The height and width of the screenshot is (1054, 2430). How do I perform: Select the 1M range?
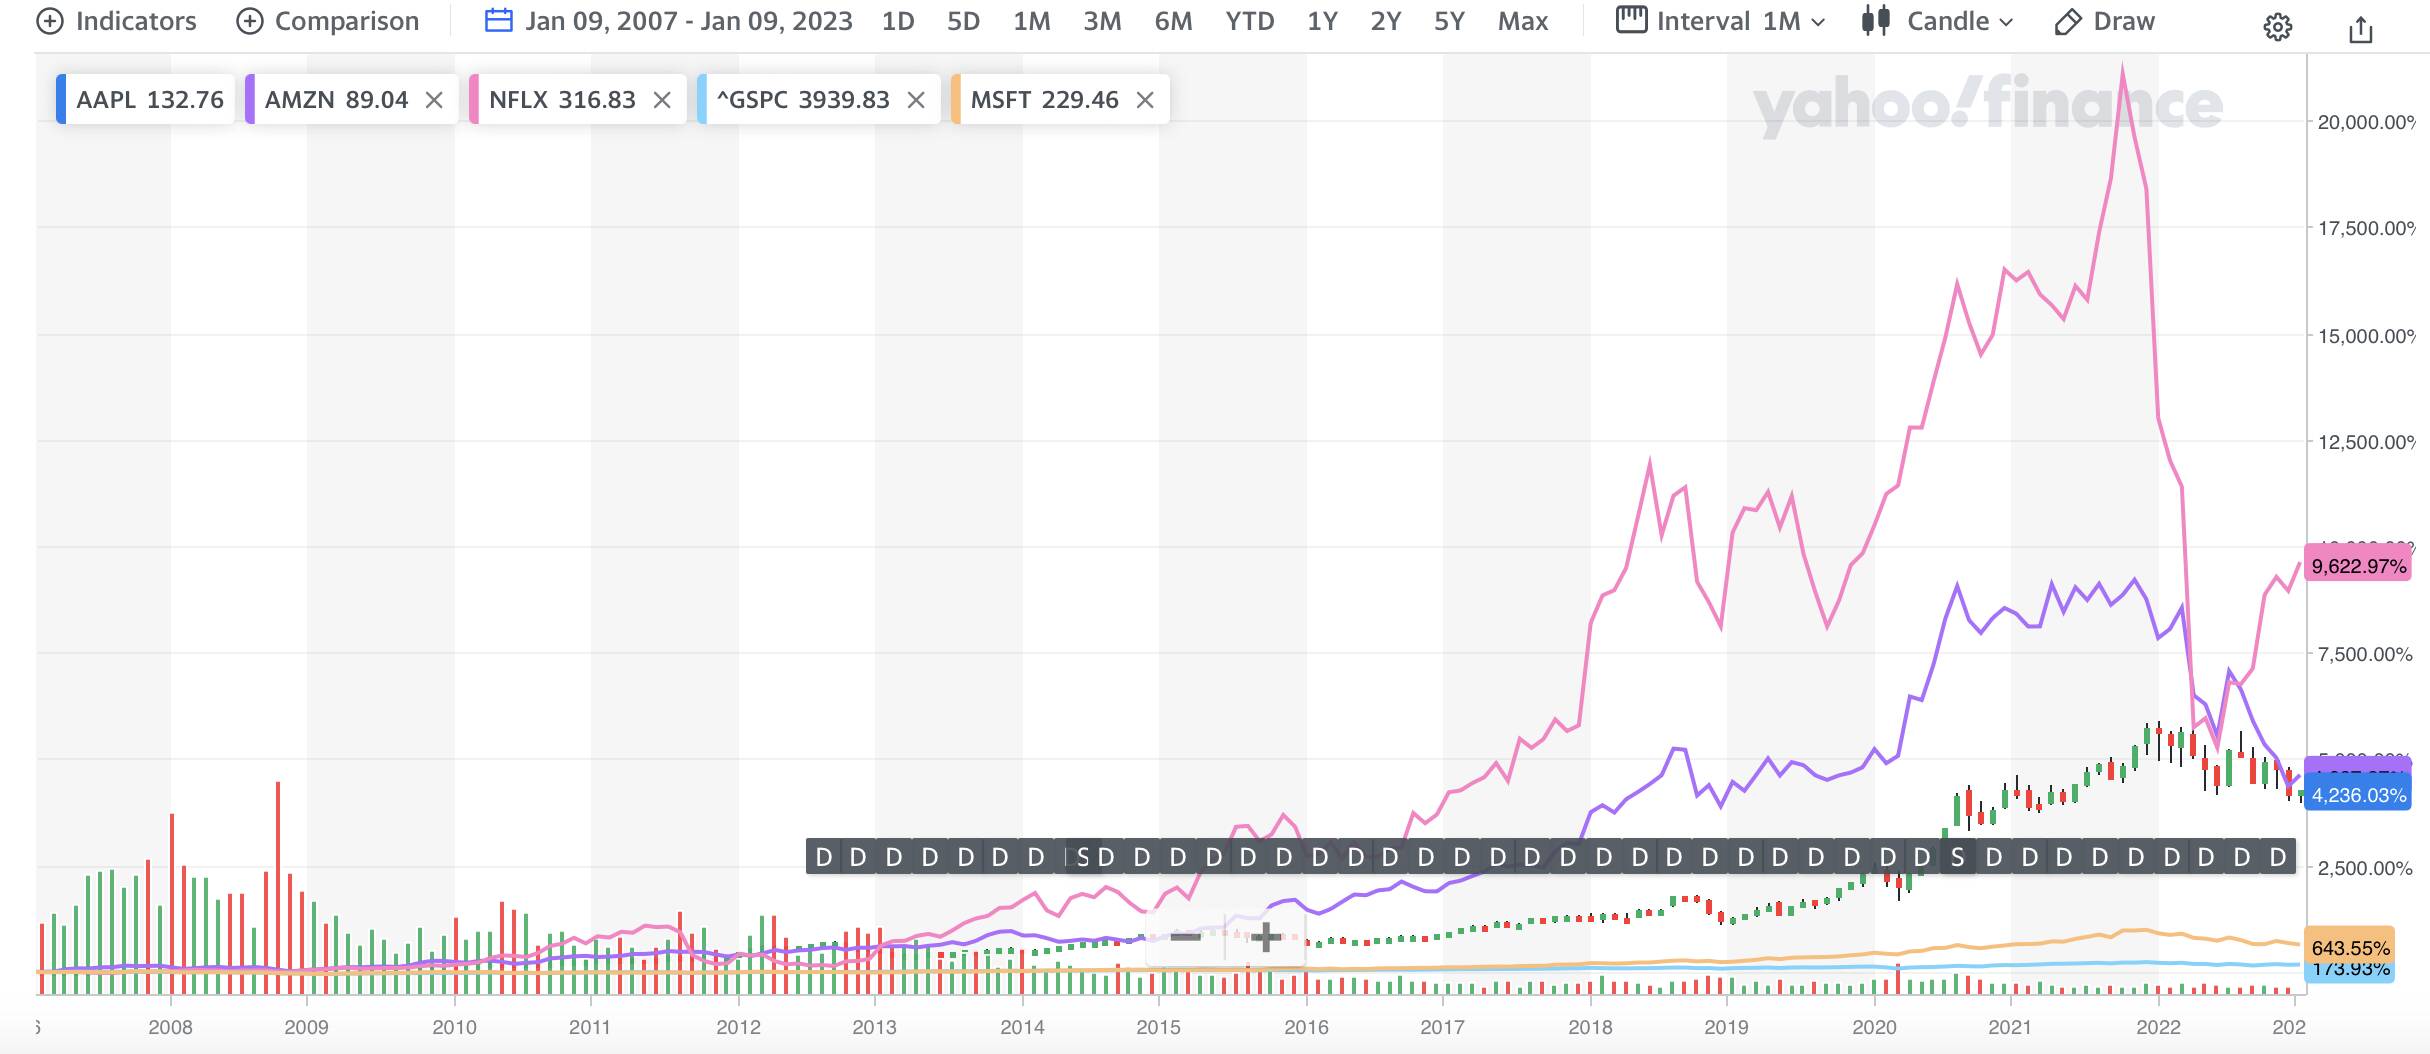(x=1031, y=21)
